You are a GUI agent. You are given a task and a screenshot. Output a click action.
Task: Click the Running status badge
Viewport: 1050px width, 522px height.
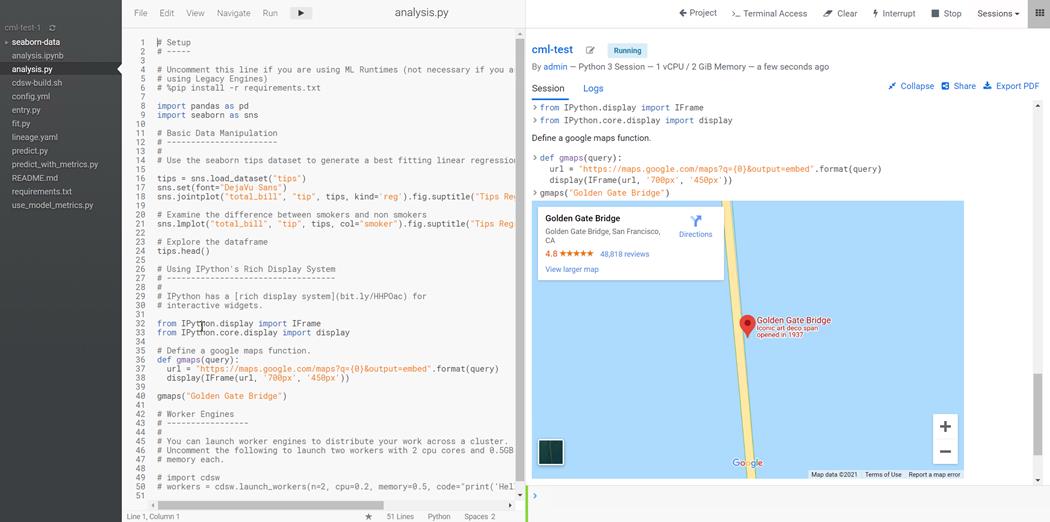[x=627, y=50]
